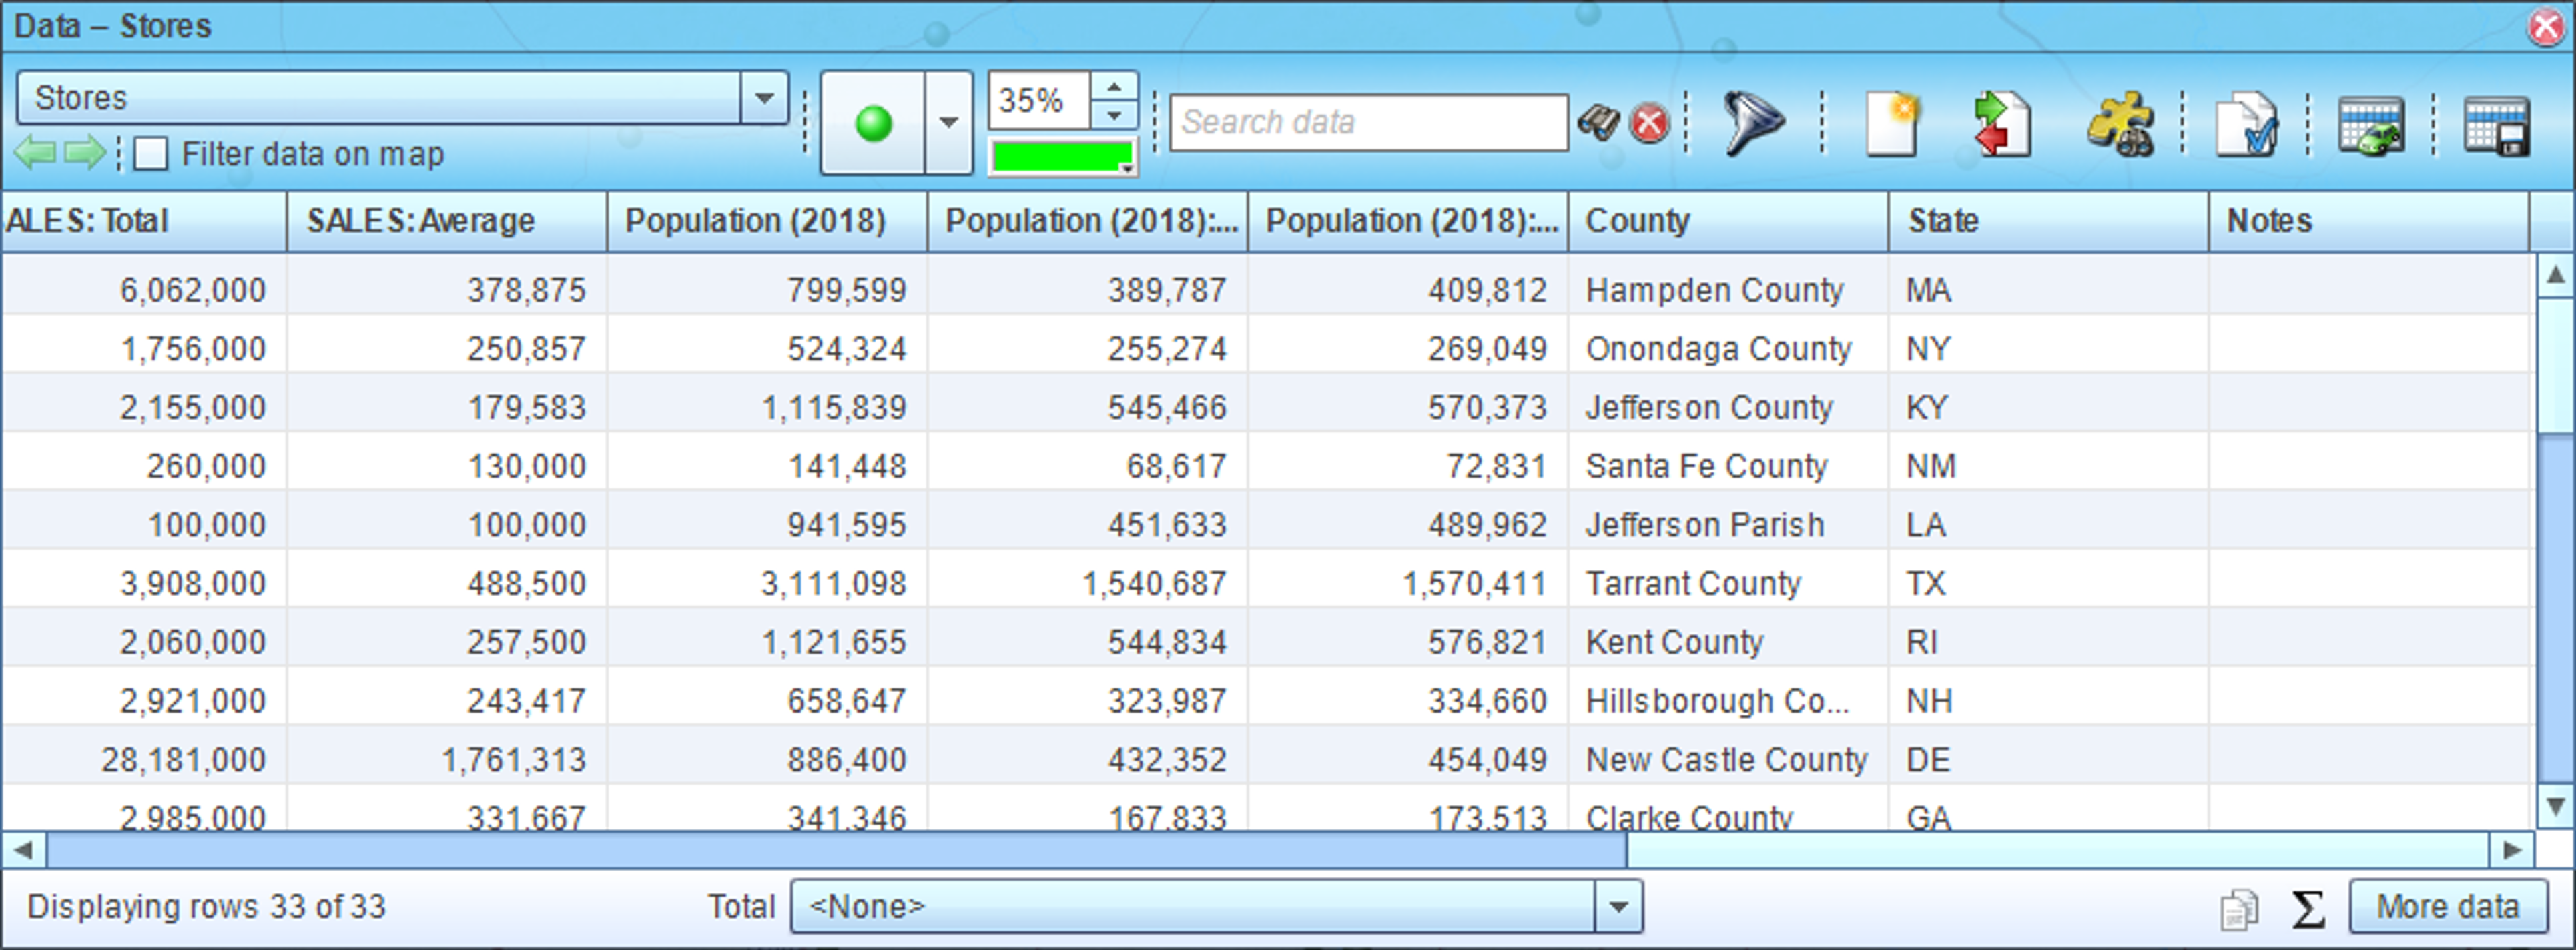Image resolution: width=2576 pixels, height=950 pixels.
Task: Click the 35% size field
Action: tap(1039, 100)
